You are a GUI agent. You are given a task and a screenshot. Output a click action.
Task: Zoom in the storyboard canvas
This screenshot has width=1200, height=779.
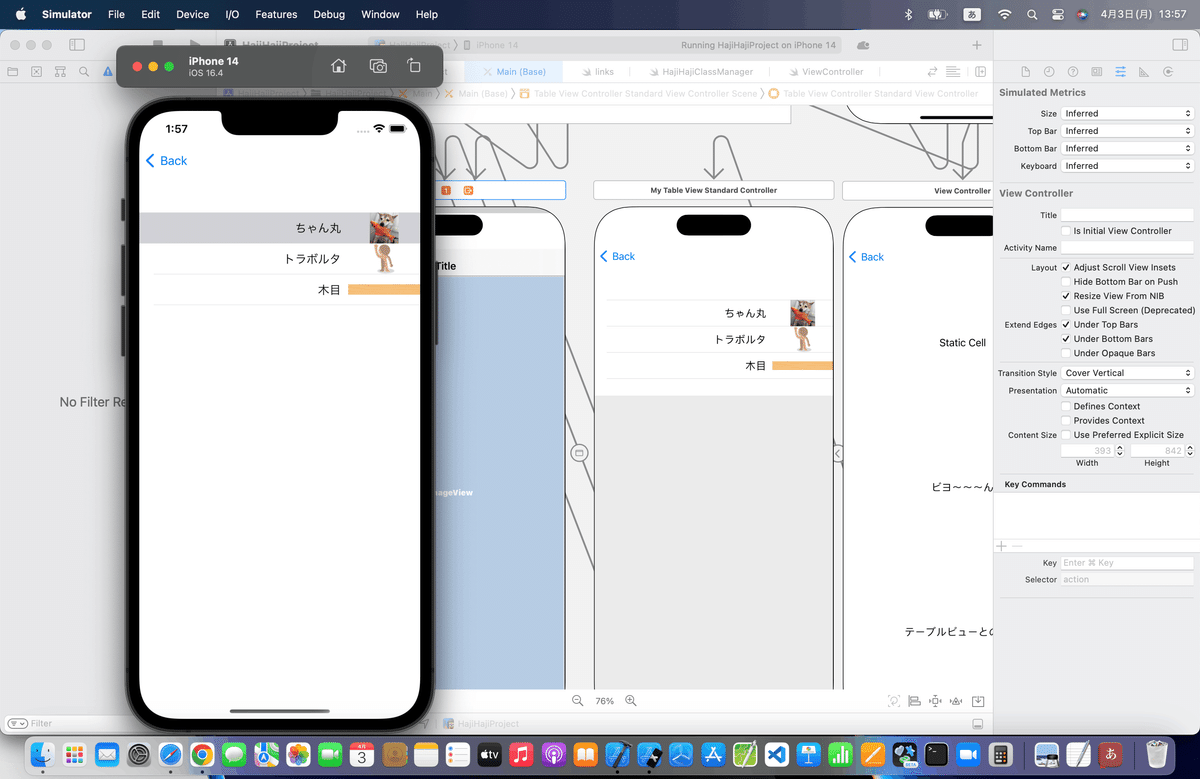[631, 701]
